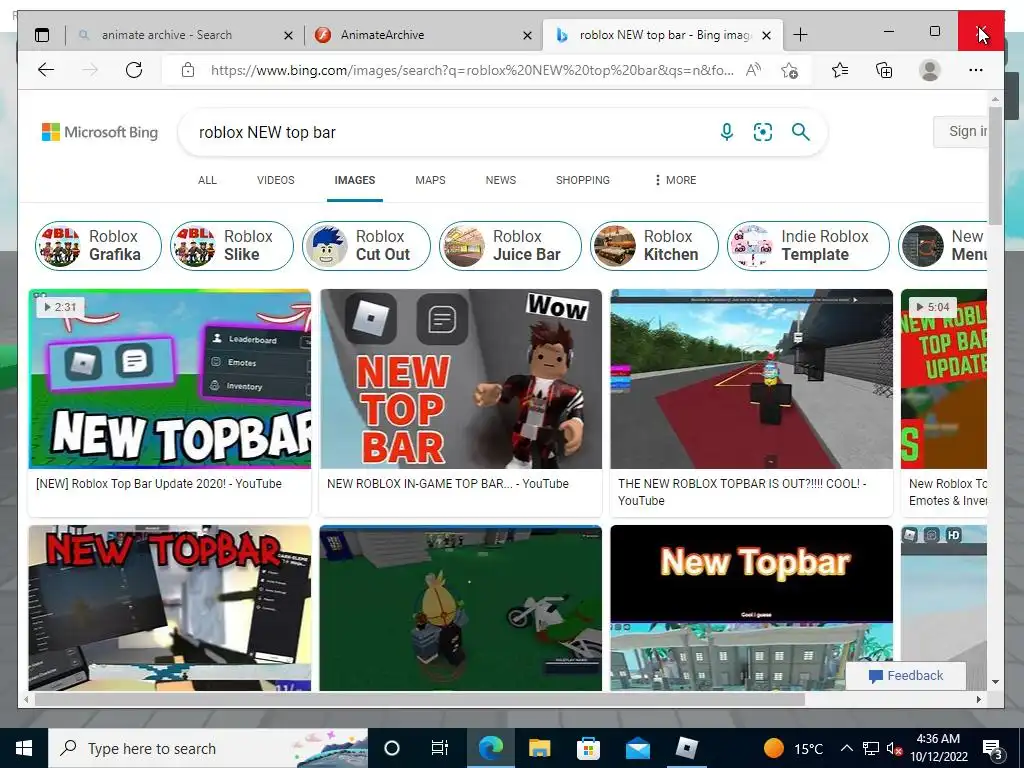Viewport: 1024px width, 768px height.
Task: Click the Roblox Kitchen suggestion chip
Action: [654, 246]
